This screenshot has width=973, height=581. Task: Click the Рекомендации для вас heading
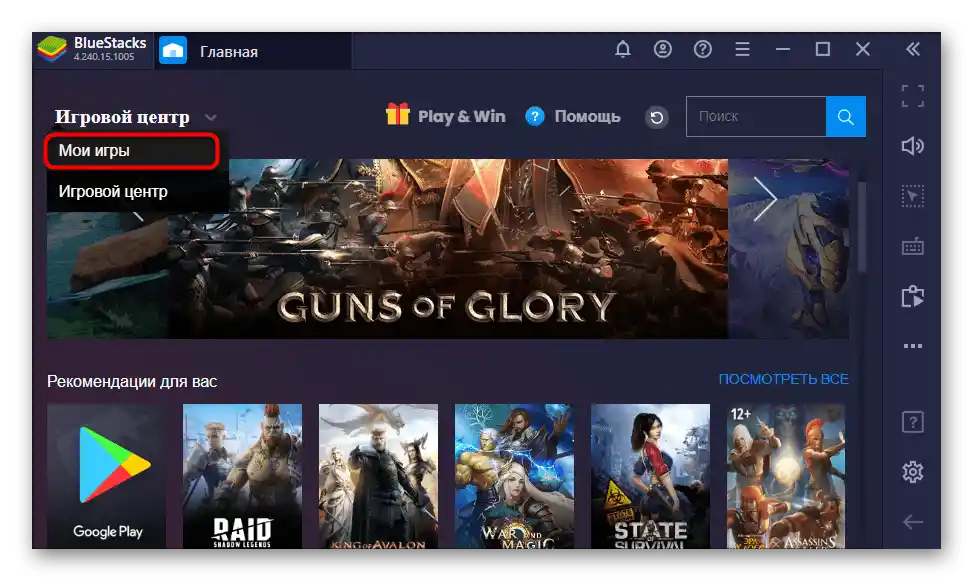coord(132,381)
